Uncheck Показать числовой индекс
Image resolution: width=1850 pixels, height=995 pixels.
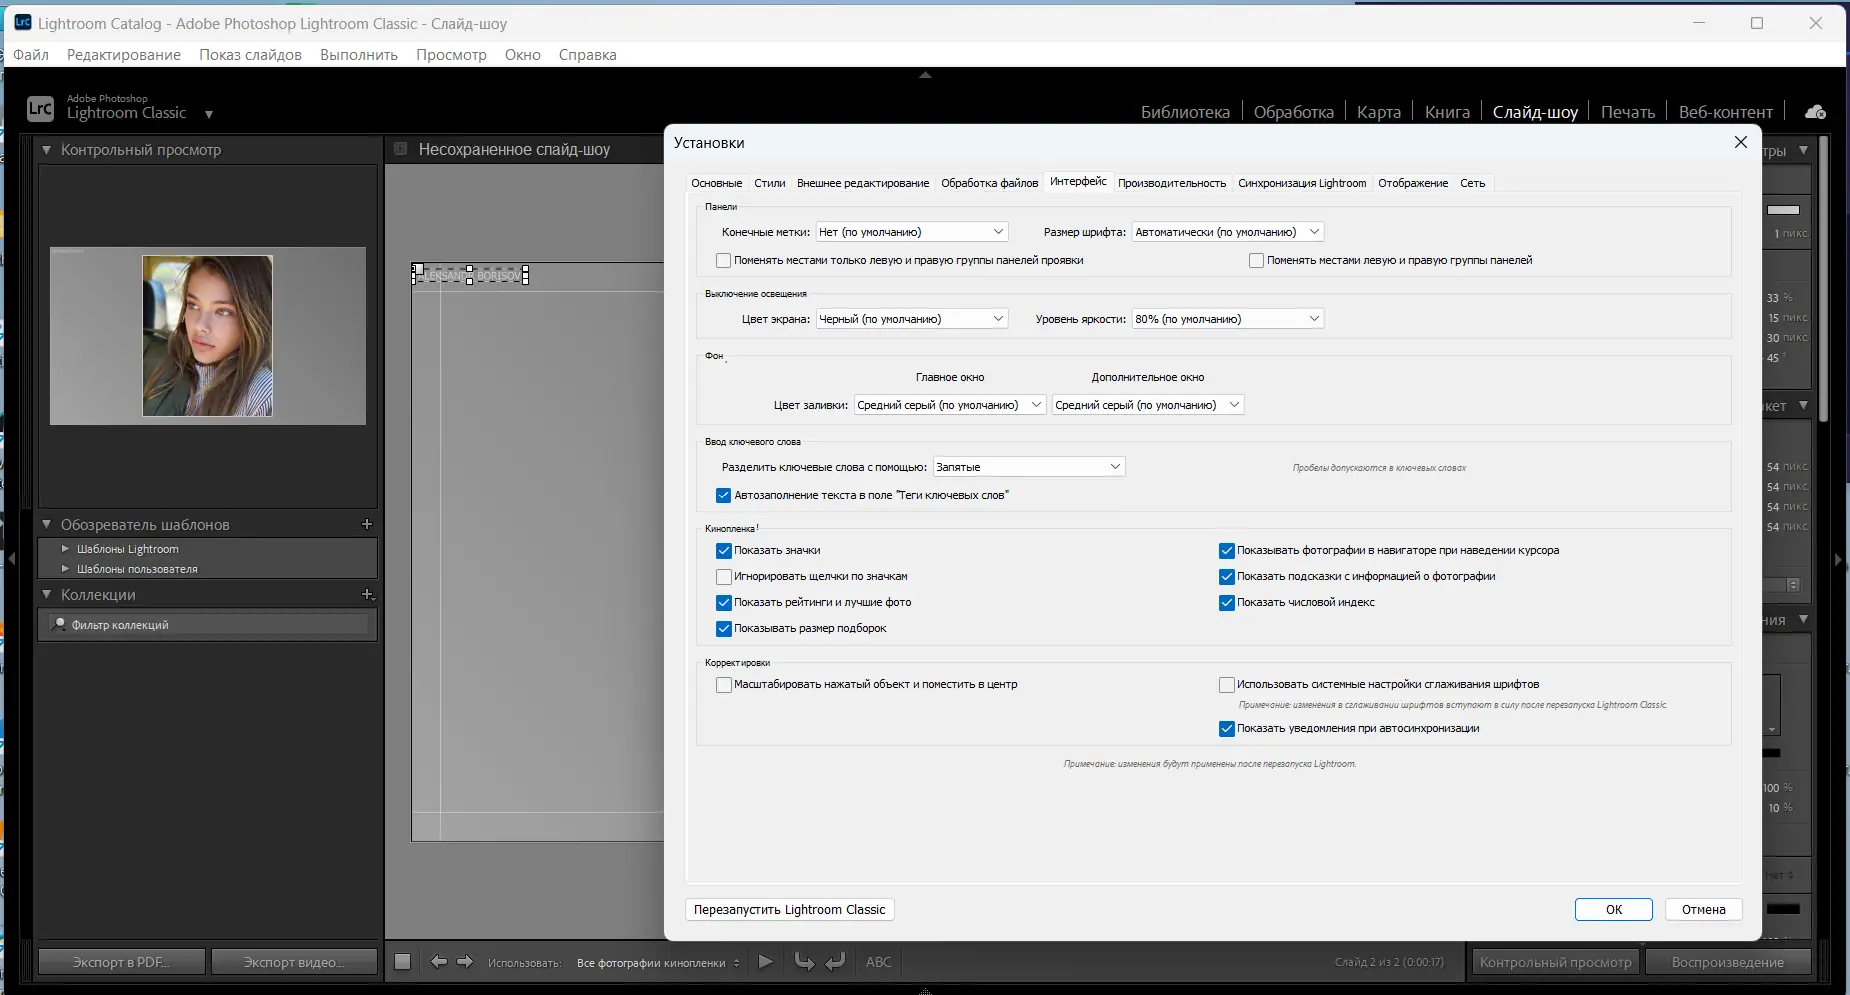tap(1227, 602)
